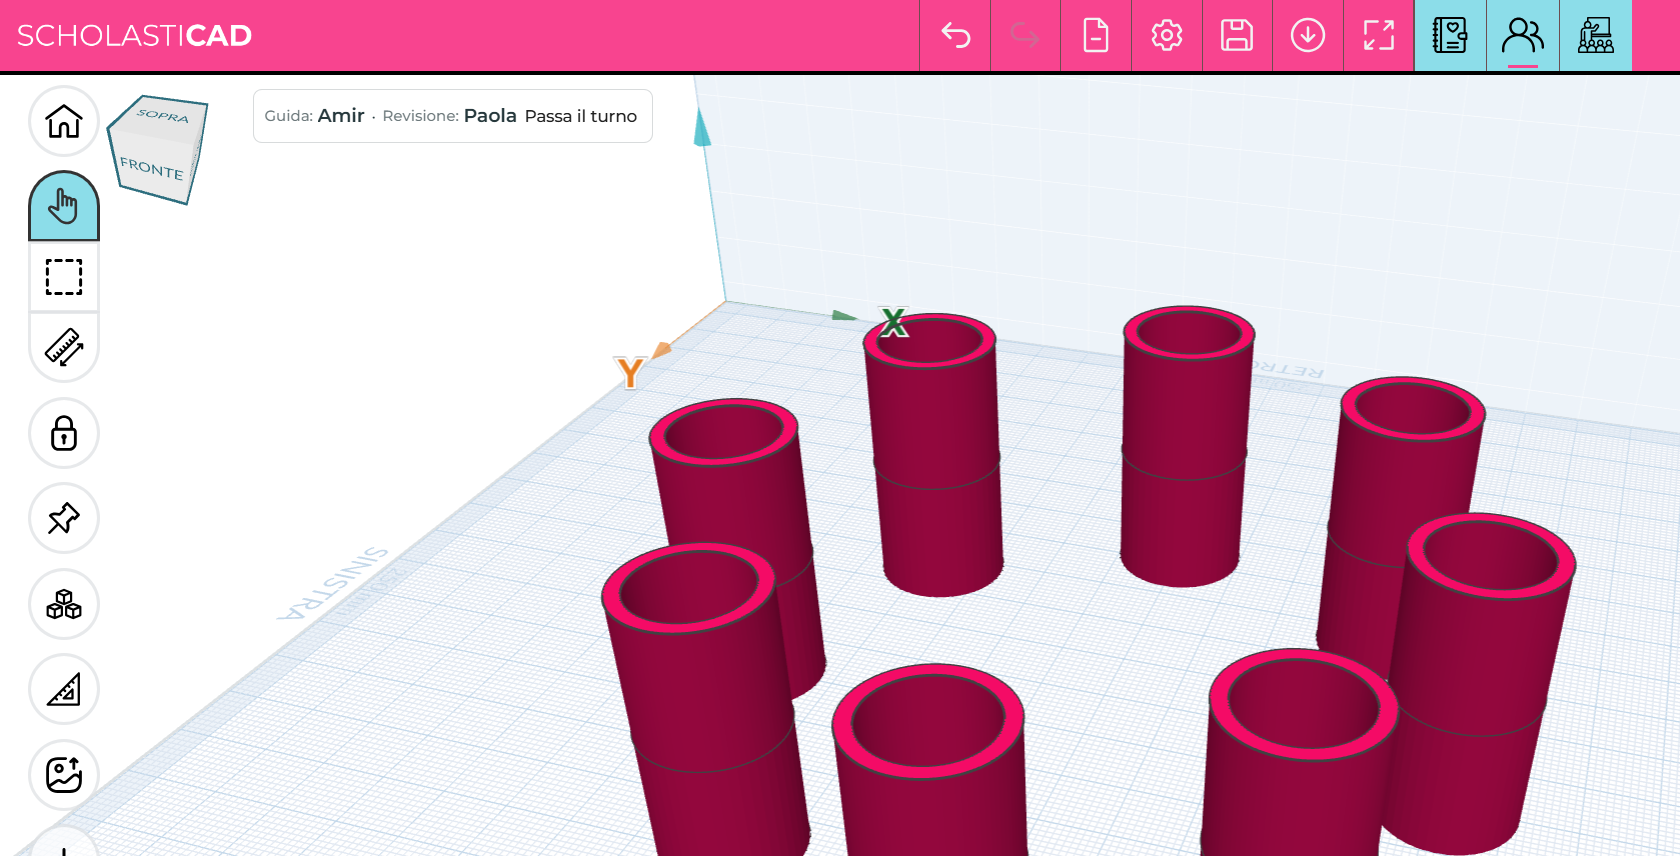Click the SOPRA face of view cube
1680x856 pixels.
(x=162, y=115)
